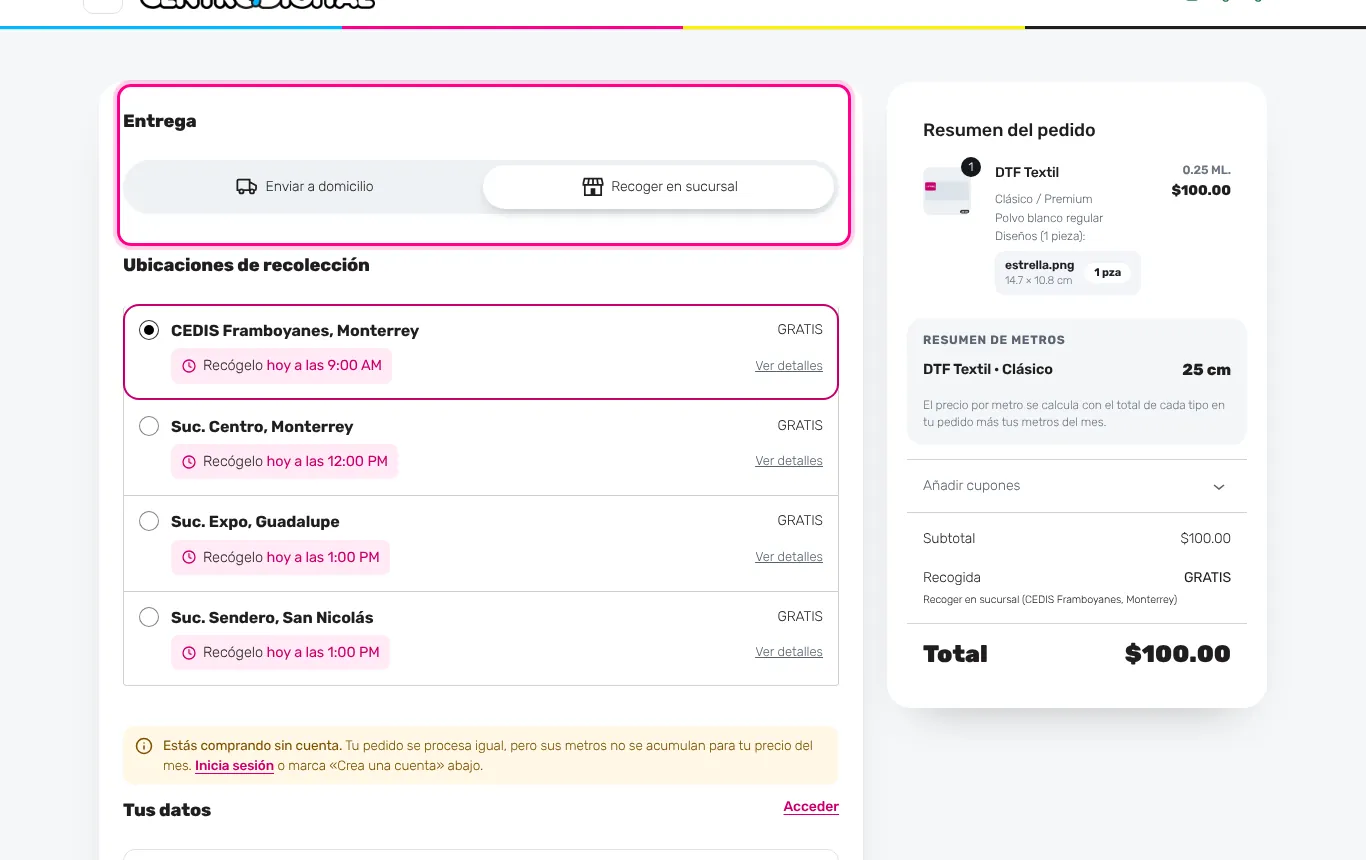Click GRATIS next to Recogida
1366x860 pixels.
coord(1207,578)
